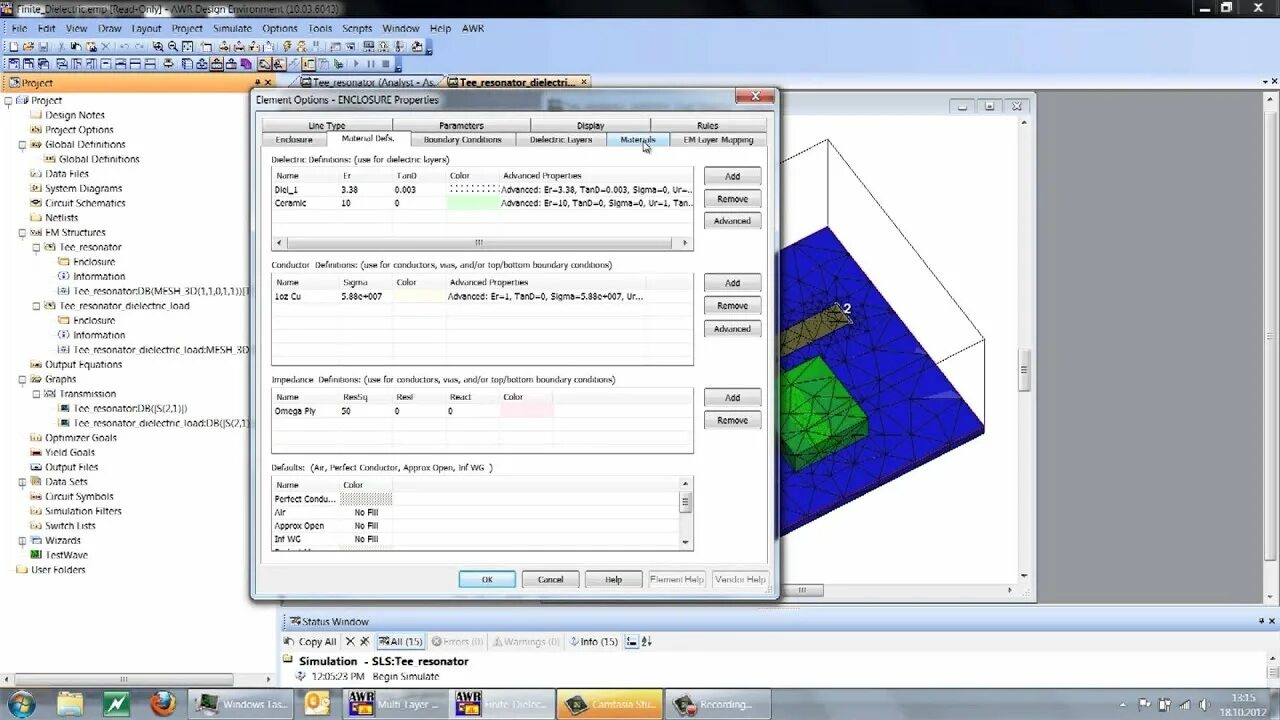
Task: Open the Simulate menu
Action: tap(232, 28)
